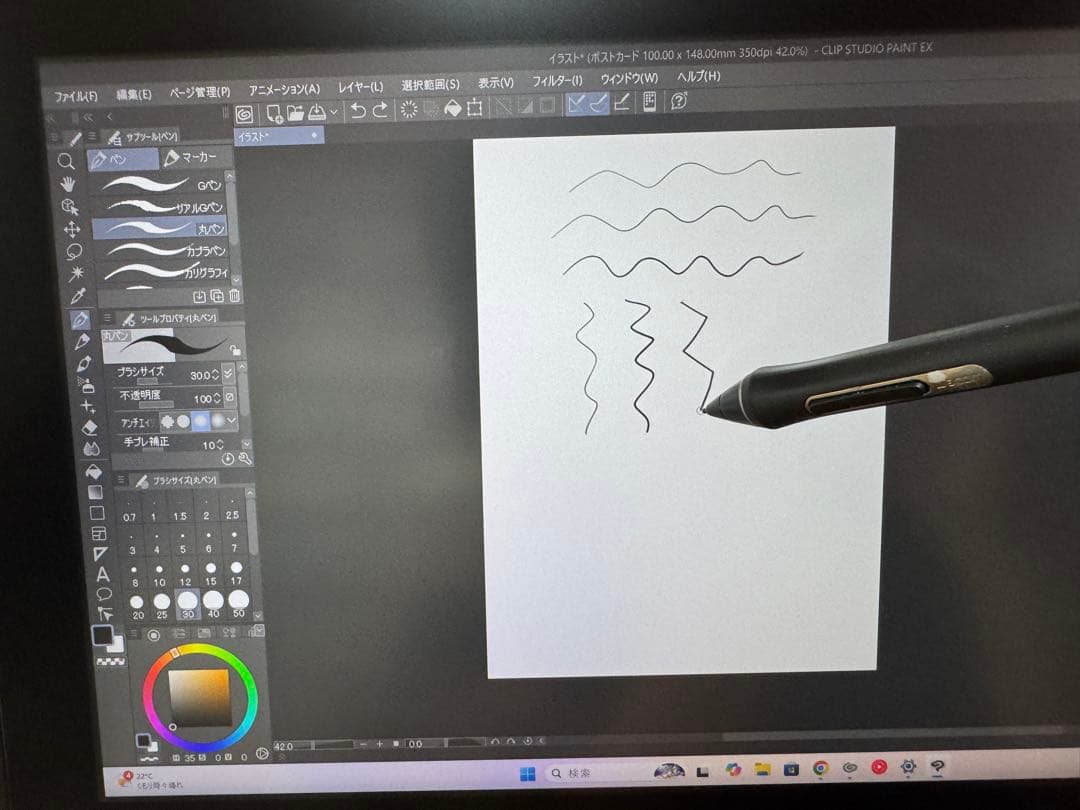Click the Undo arrow in the toolbar

tap(358, 112)
